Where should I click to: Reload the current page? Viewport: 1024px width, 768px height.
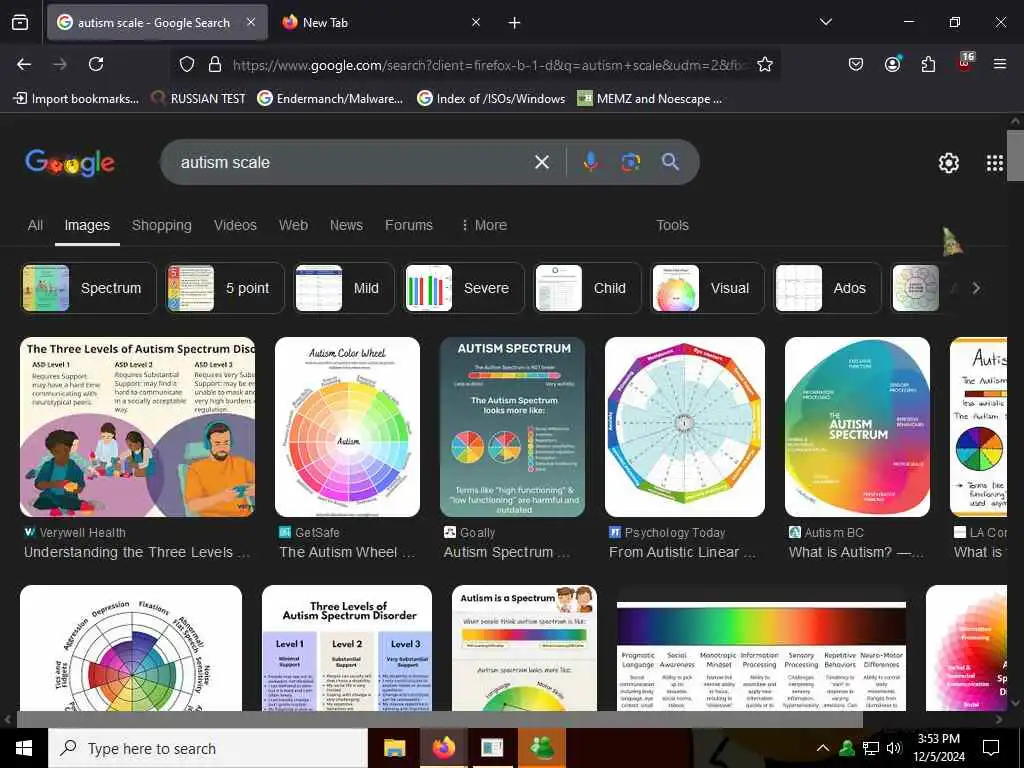click(x=96, y=64)
